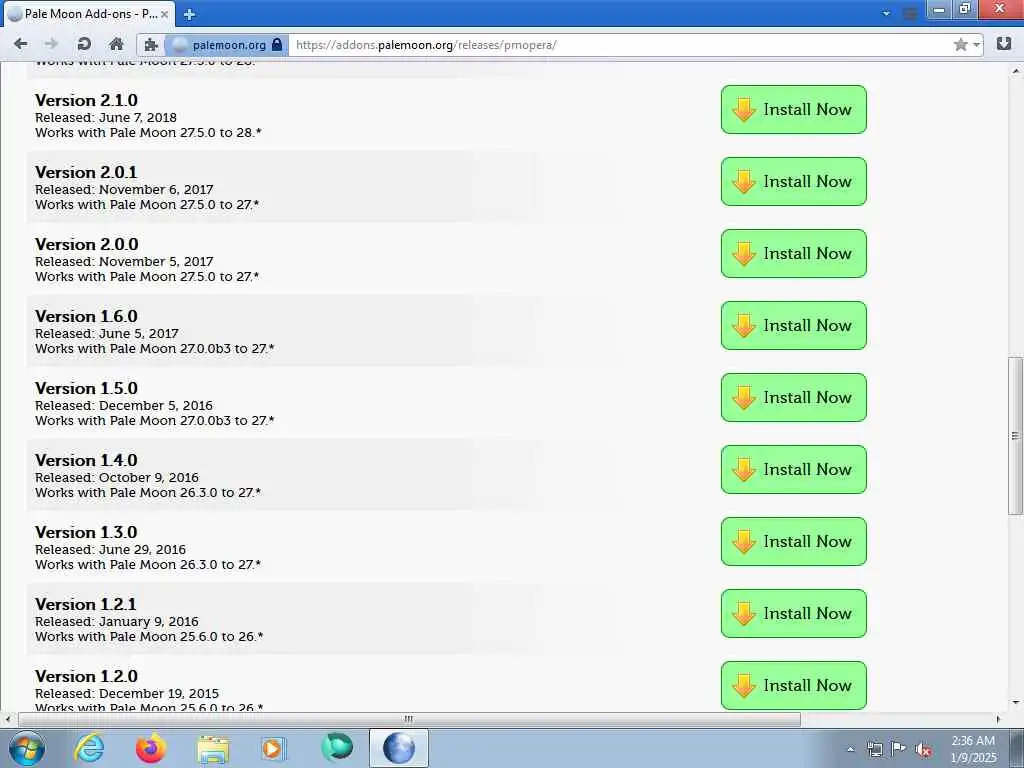Click the palemoon.org site identity badge
The image size is (1024, 768).
pos(227,45)
